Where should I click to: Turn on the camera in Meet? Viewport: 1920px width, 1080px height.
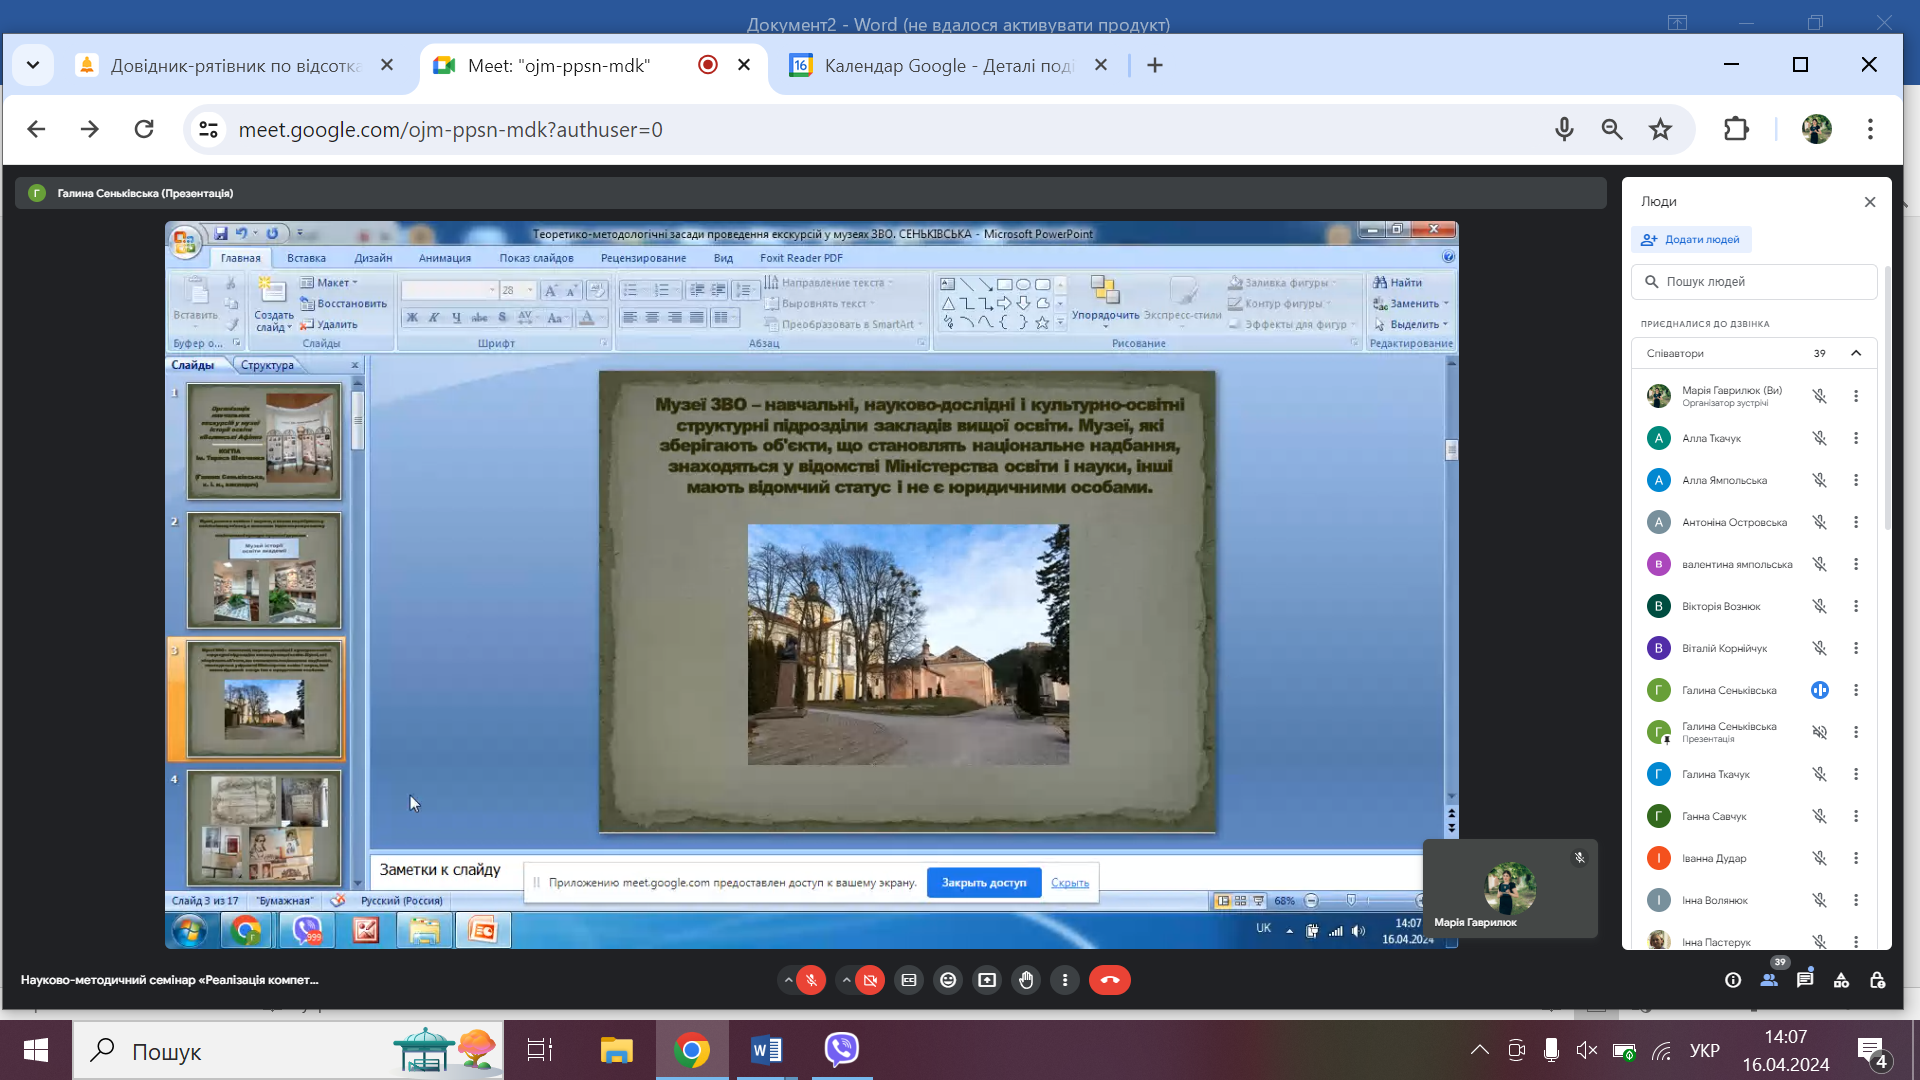point(870,980)
